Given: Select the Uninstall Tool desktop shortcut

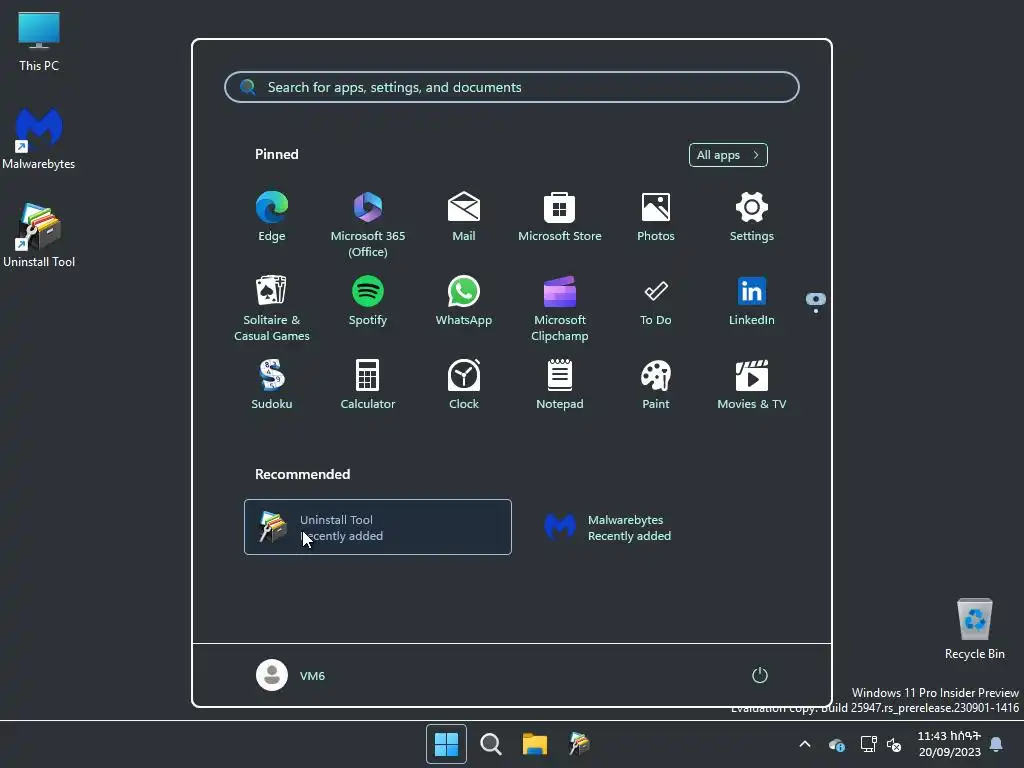Looking at the screenshot, I should click(x=39, y=236).
